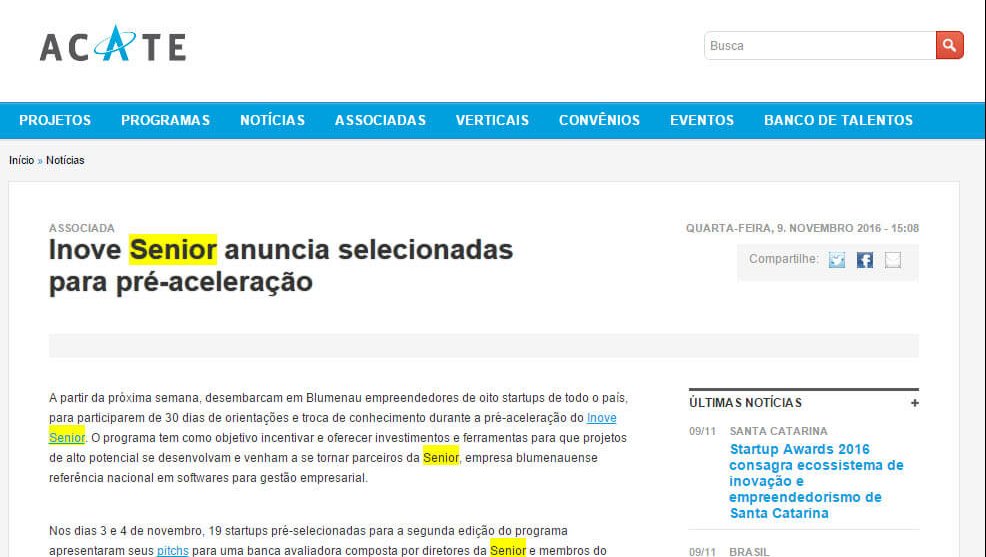This screenshot has height=557, width=986.
Task: Click the ACATE logo
Action: (x=113, y=44)
